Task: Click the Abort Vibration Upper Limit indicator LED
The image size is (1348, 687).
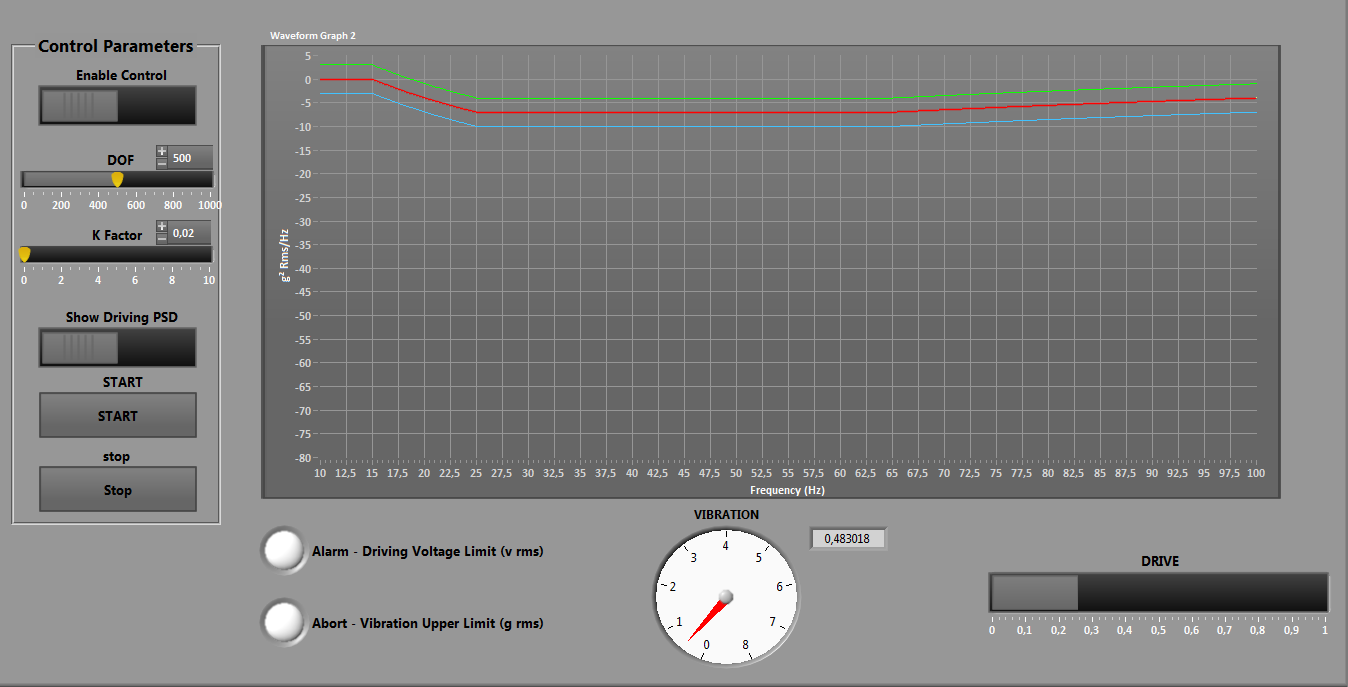Action: click(283, 622)
